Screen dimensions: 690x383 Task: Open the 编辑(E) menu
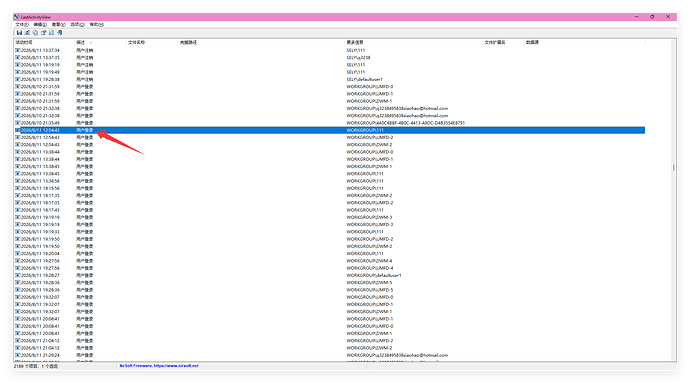[40, 25]
